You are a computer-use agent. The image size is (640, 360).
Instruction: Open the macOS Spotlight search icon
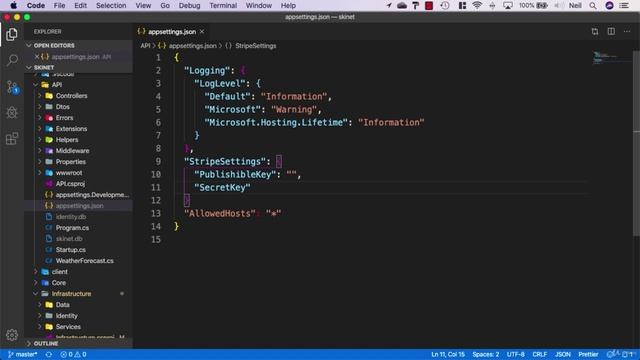[593, 6]
